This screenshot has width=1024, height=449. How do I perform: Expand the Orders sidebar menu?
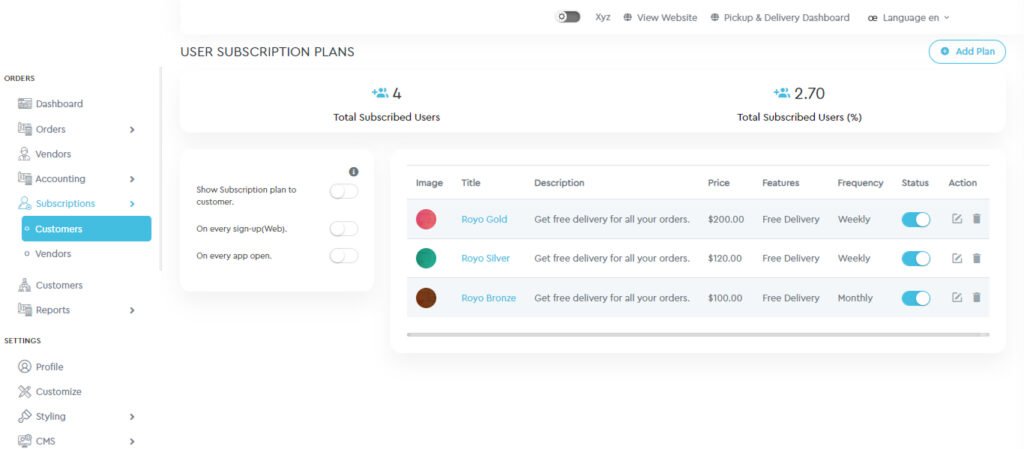point(132,129)
